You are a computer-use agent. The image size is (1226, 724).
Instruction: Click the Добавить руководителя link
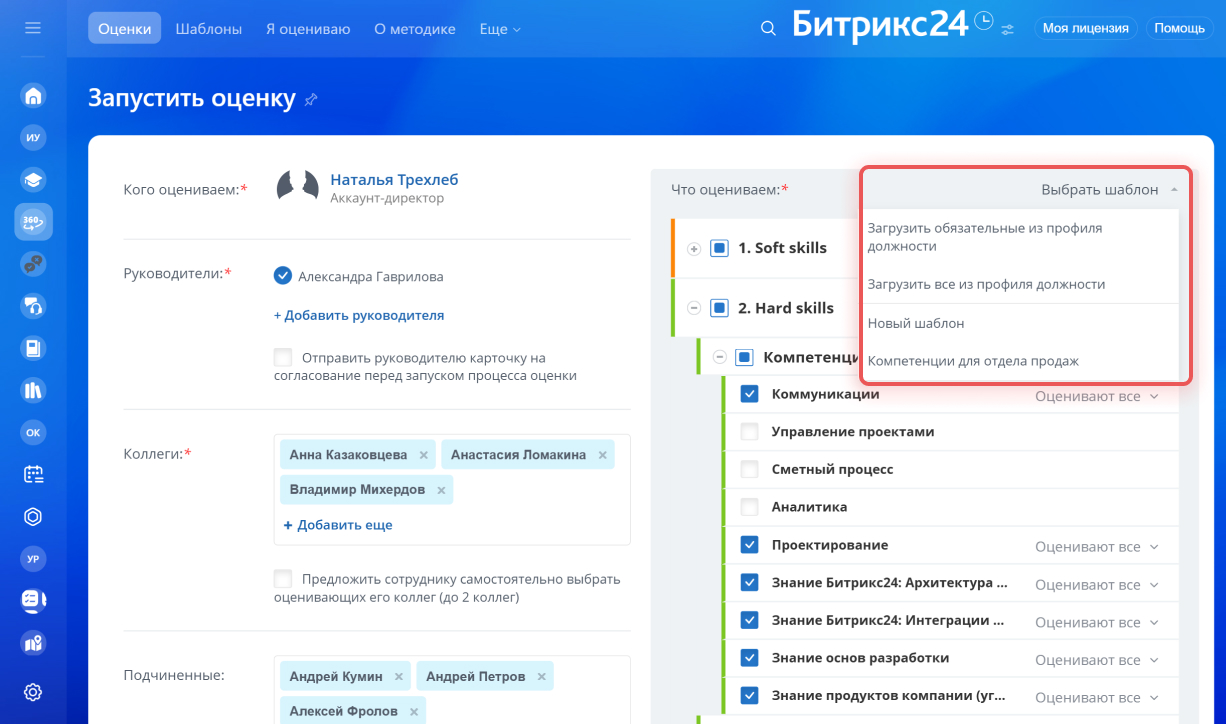click(x=359, y=315)
